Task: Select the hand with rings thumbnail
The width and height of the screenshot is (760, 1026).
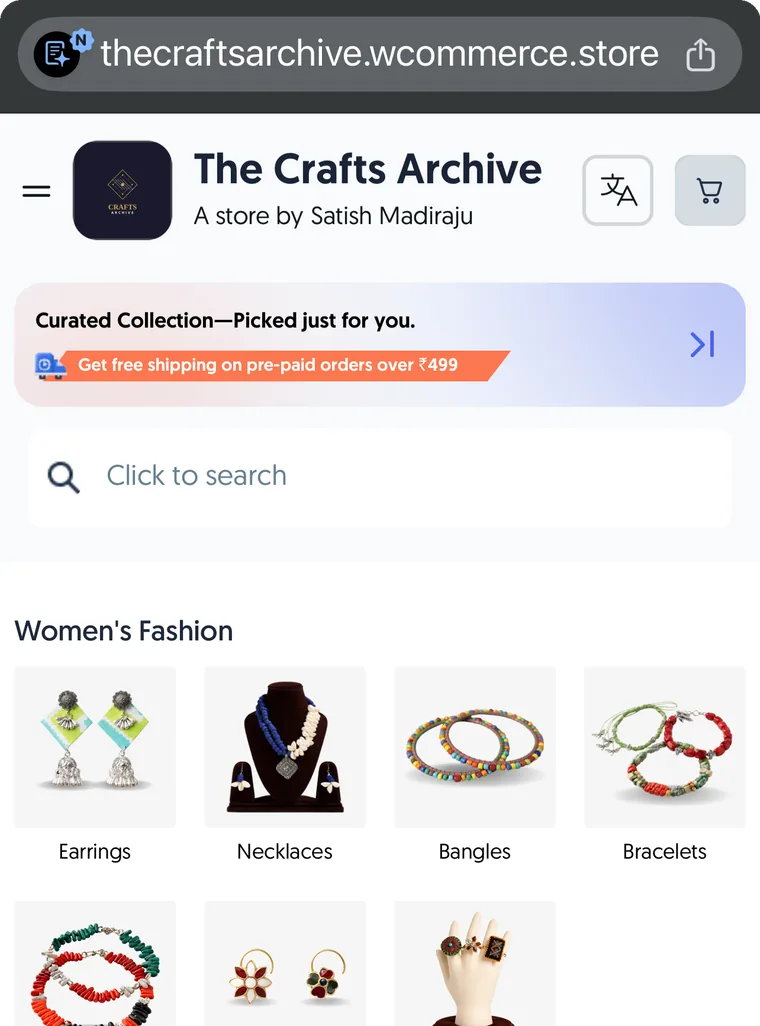Action: click(475, 963)
